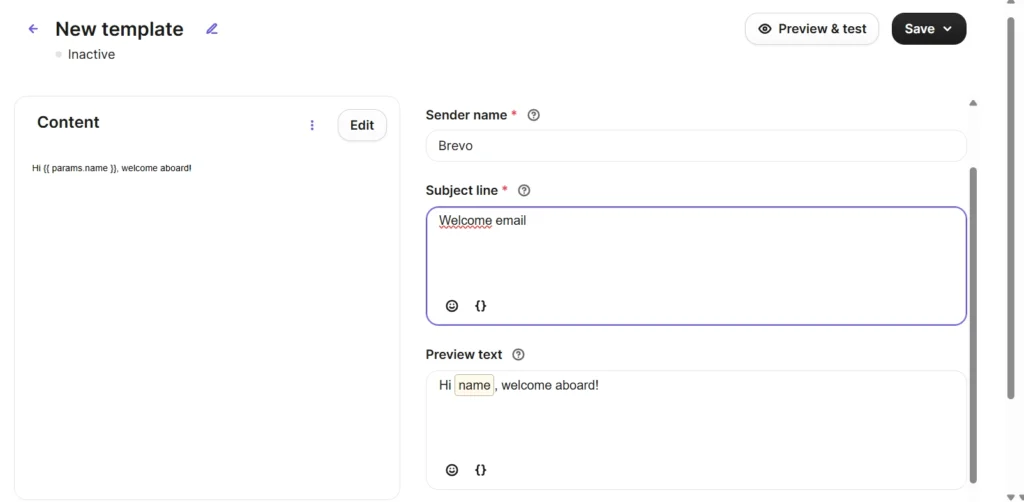The width and height of the screenshot is (1024, 502).
Task: Show Subject line help tooltip icon
Action: [x=524, y=191]
